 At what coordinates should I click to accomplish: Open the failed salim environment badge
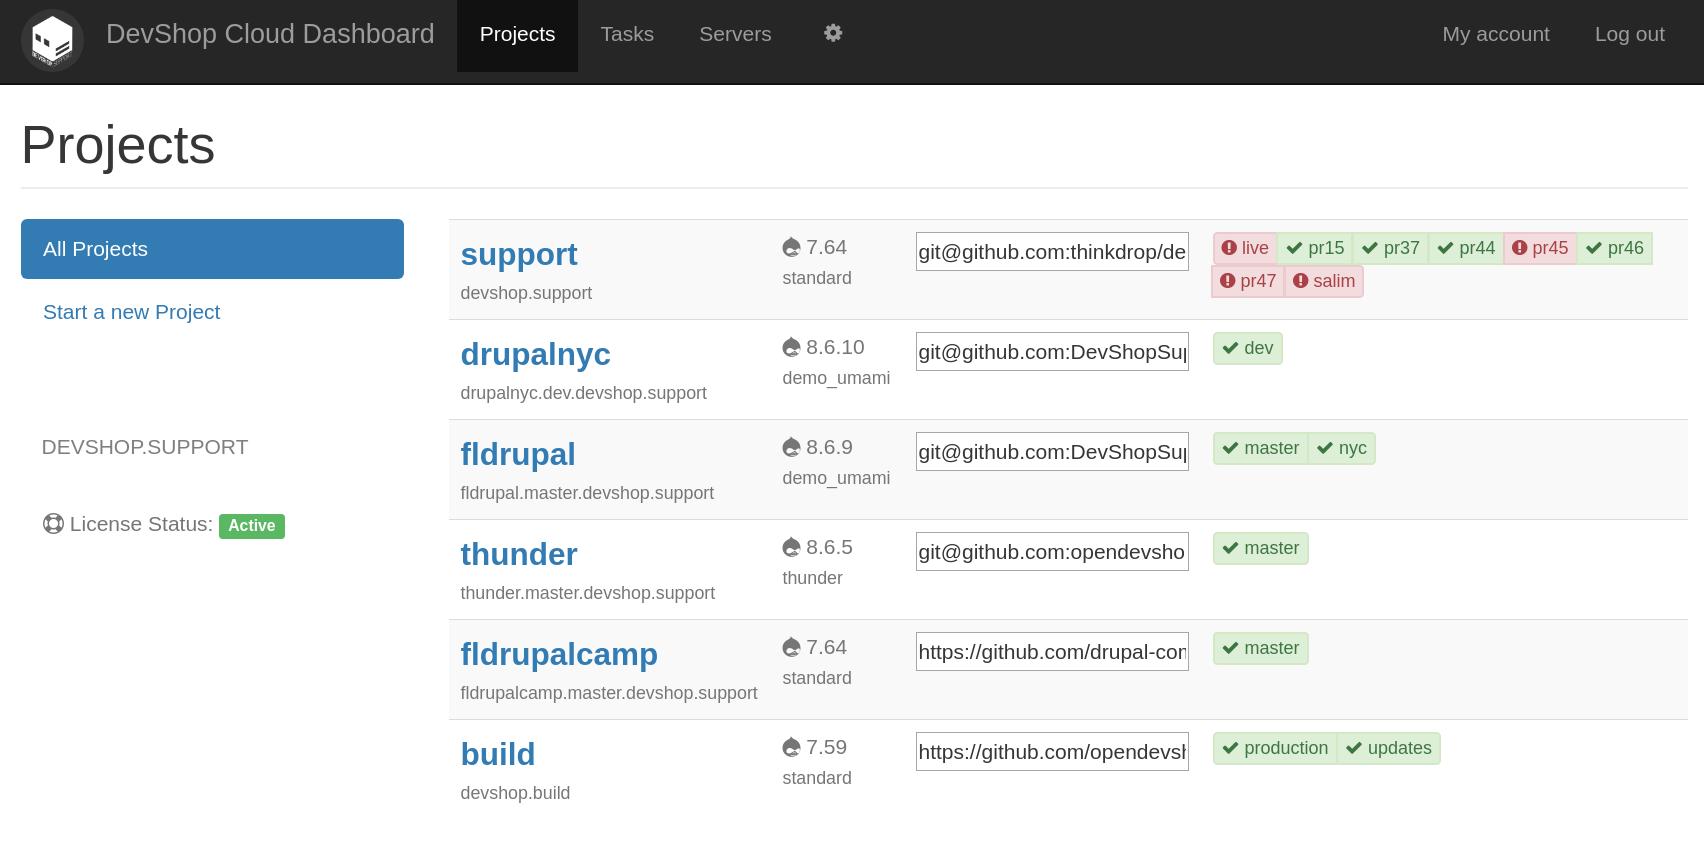coord(1324,281)
